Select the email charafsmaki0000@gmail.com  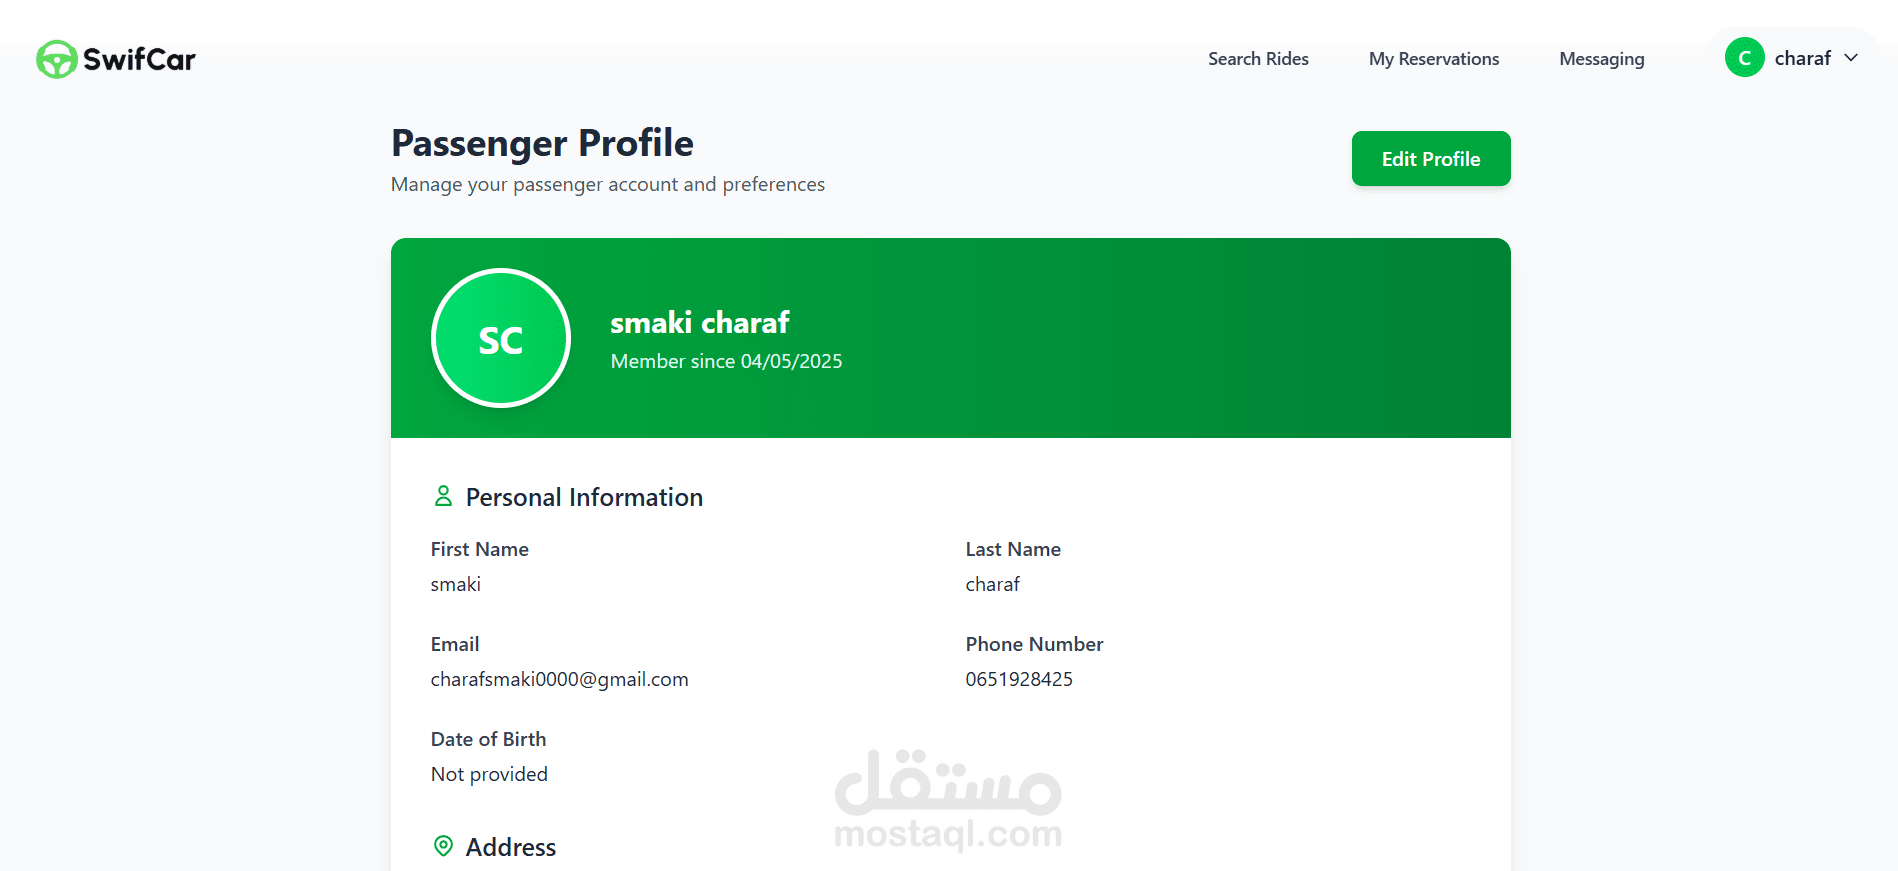point(559,679)
